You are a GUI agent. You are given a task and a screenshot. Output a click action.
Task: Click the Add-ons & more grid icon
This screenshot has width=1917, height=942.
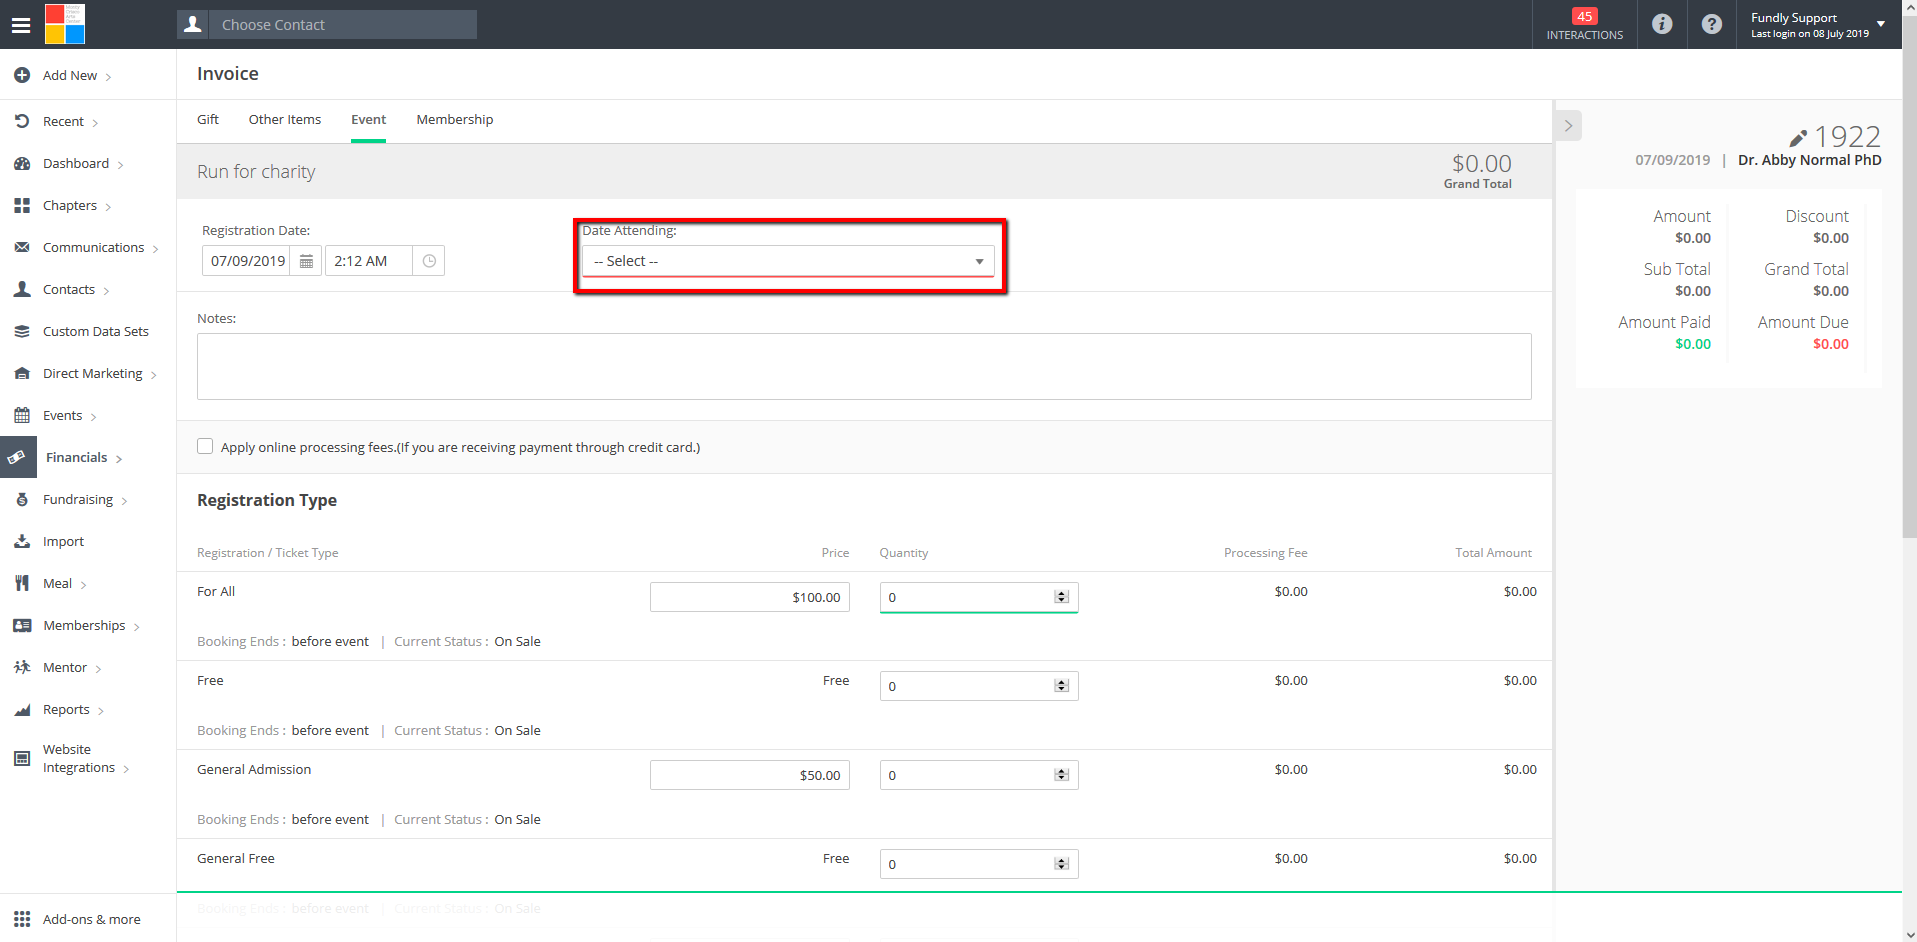click(22, 919)
